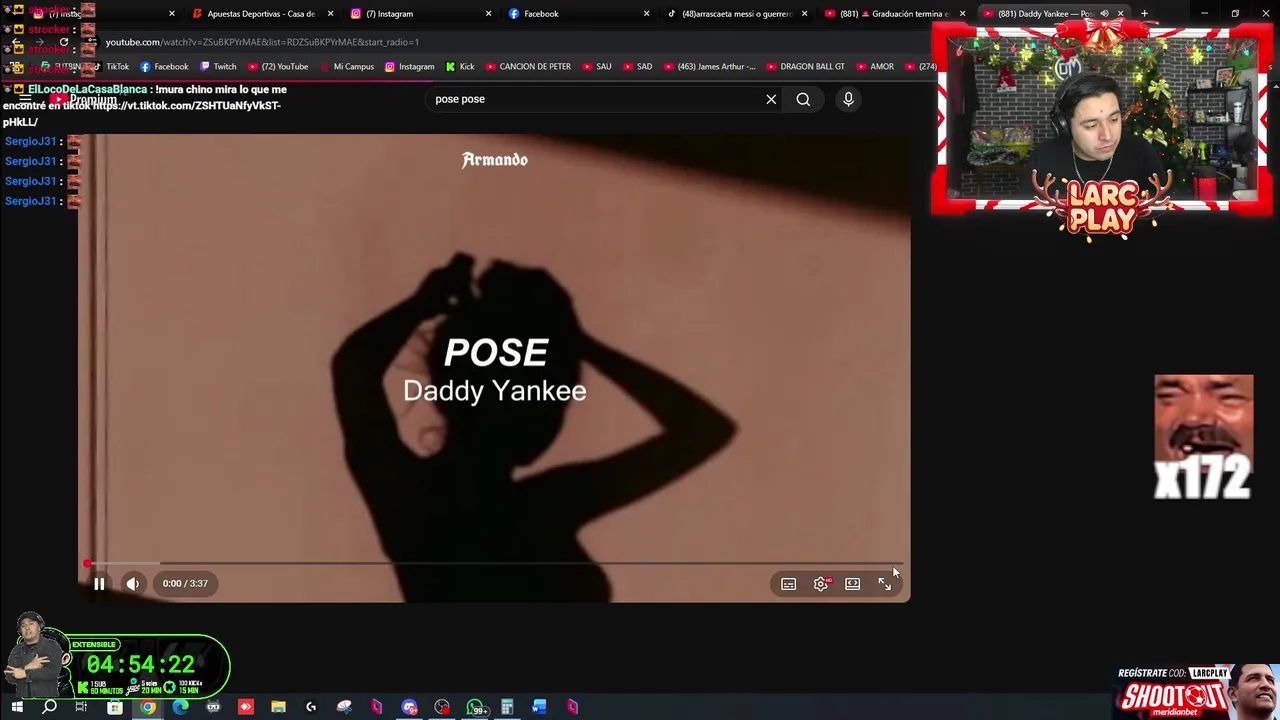
Task: Open the Facebook bookmark
Action: (164, 67)
